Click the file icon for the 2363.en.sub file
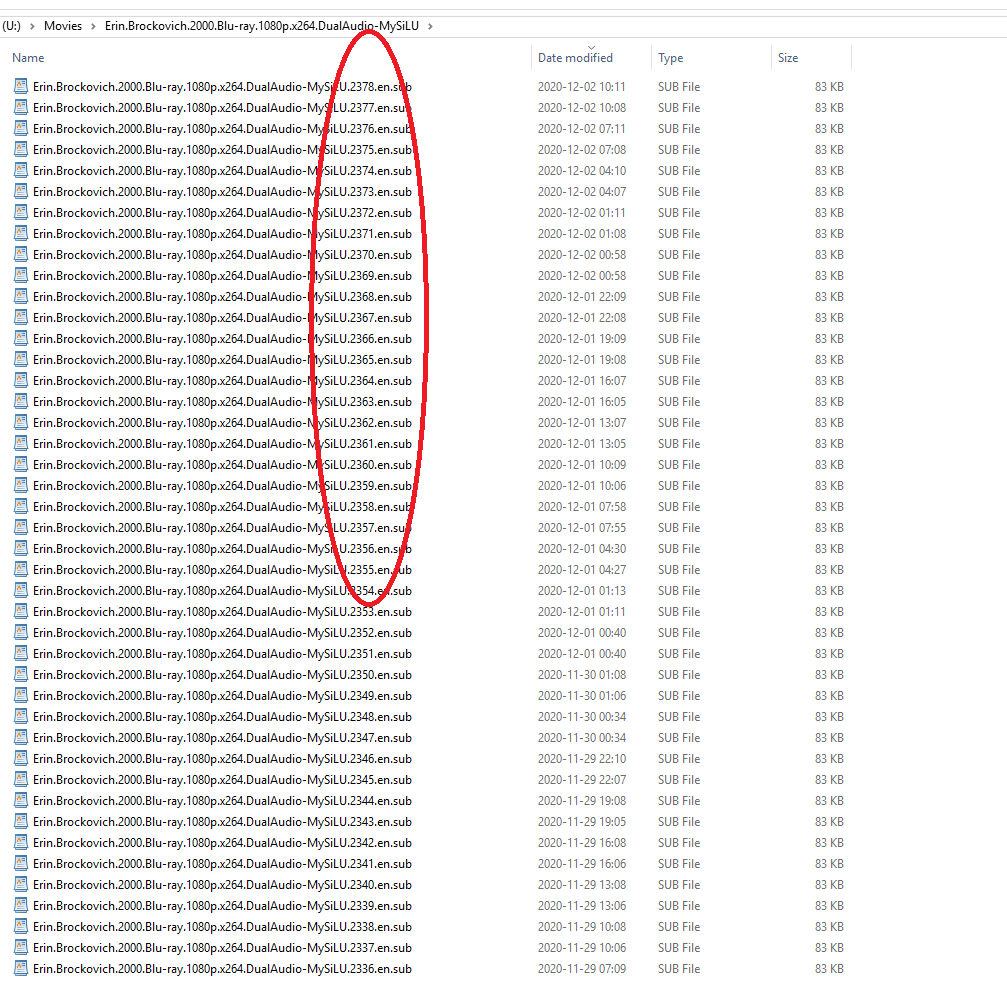The height and width of the screenshot is (995, 1007). click(21, 401)
